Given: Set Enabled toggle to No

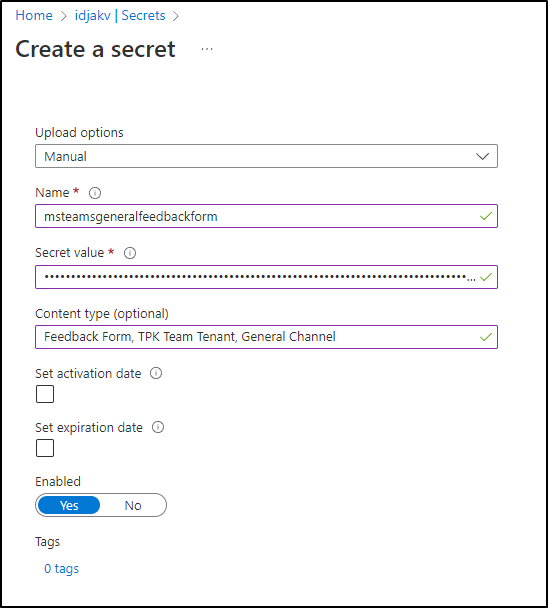Looking at the screenshot, I should [x=133, y=505].
